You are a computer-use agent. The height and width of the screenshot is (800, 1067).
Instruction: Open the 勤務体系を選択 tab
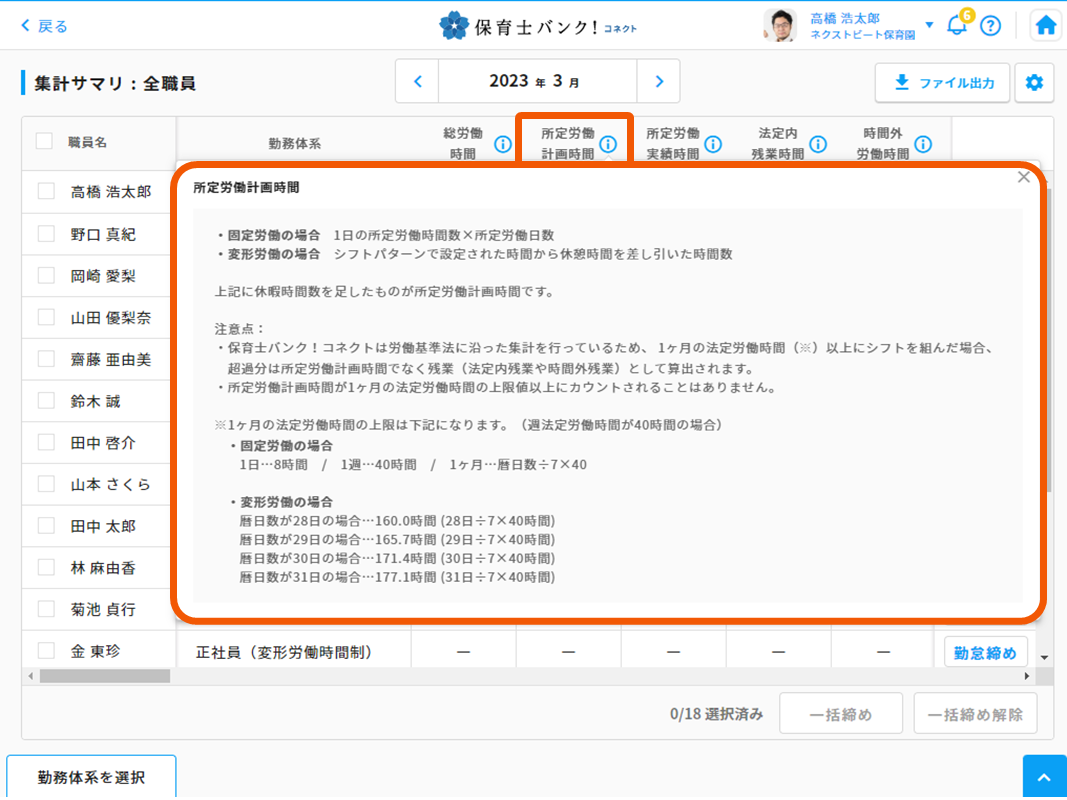(x=91, y=777)
